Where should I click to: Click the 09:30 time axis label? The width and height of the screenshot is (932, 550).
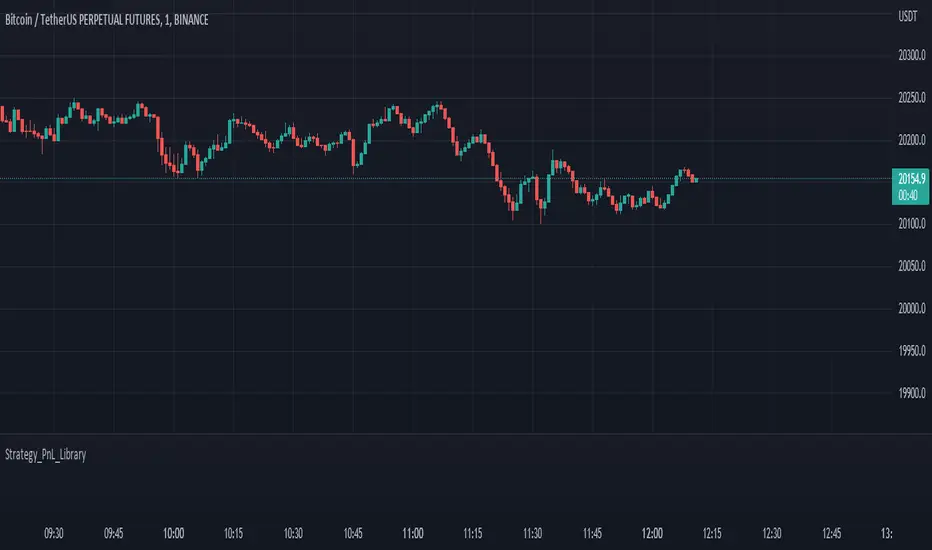click(x=58, y=533)
